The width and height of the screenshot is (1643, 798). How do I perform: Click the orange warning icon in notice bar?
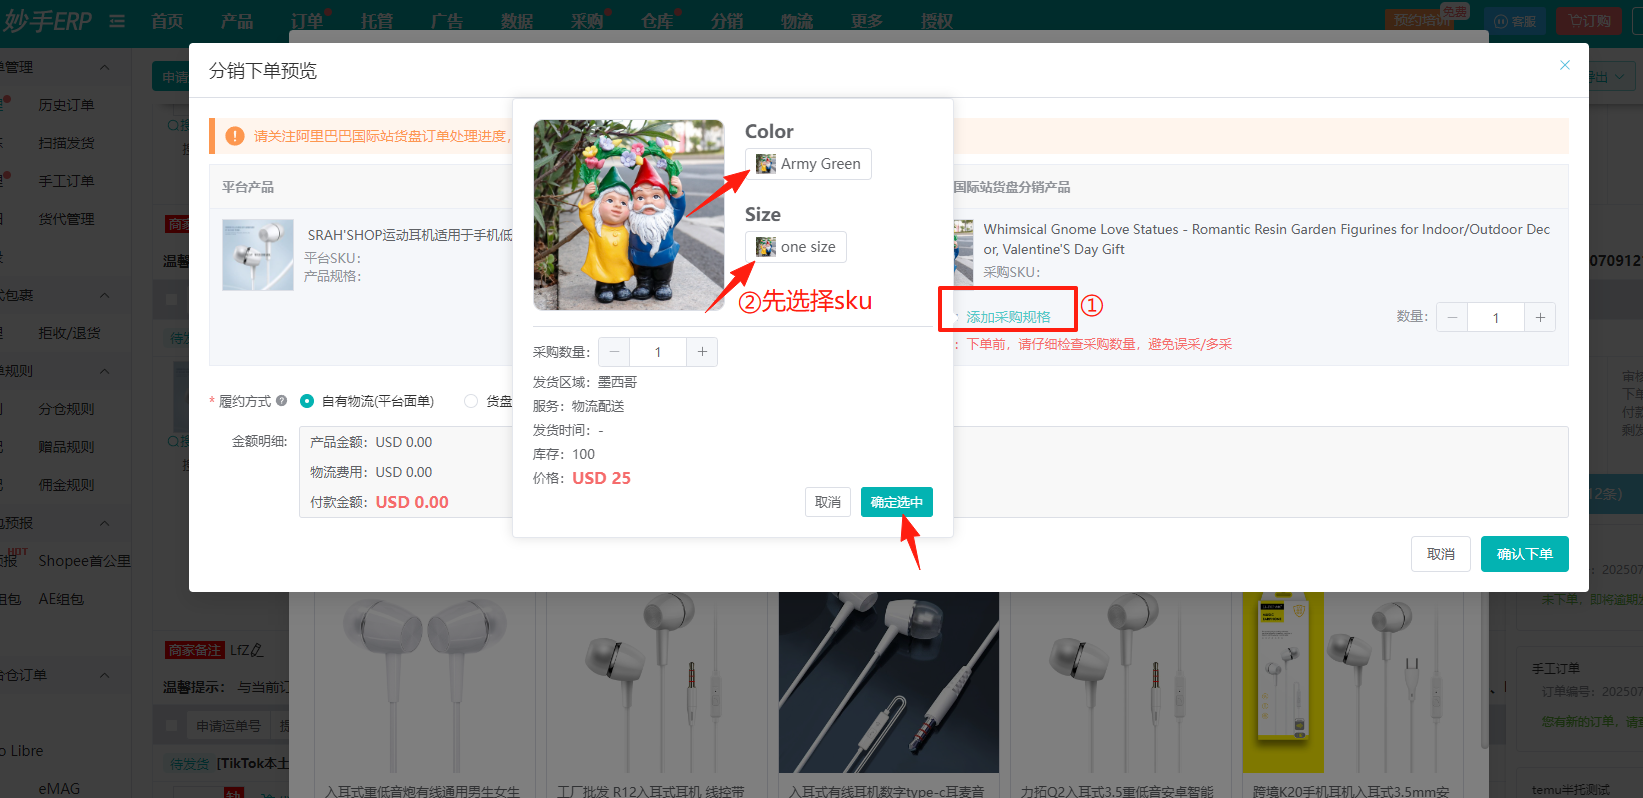tap(235, 136)
